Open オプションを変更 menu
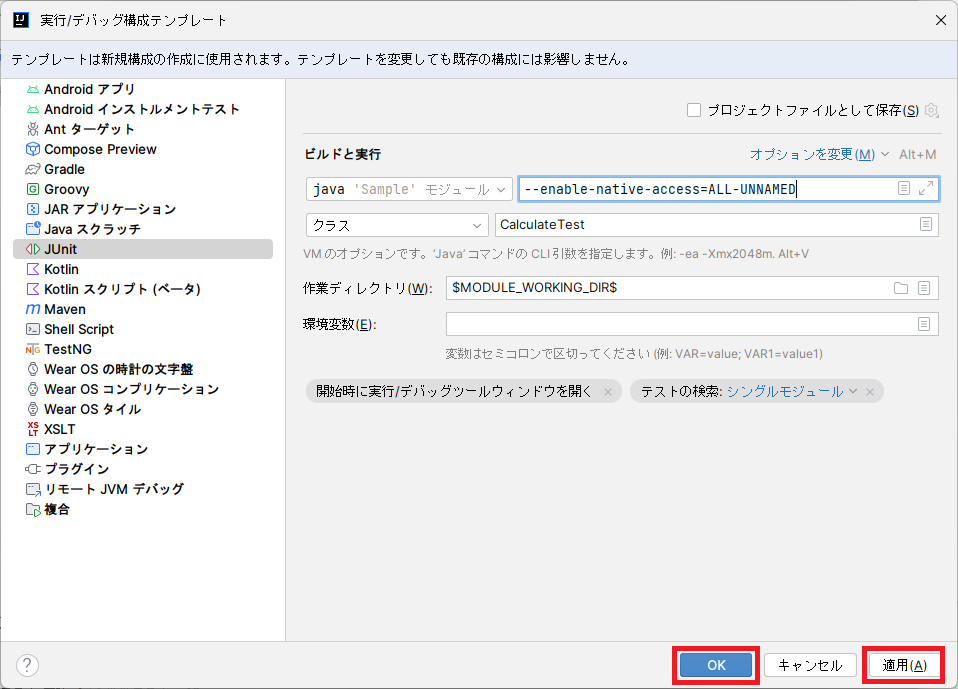Image resolution: width=958 pixels, height=689 pixels. coord(819,155)
